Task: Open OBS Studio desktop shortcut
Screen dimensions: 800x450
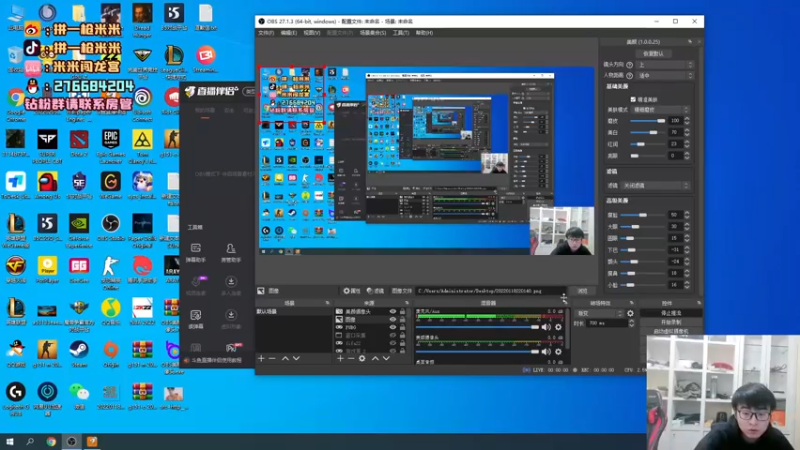Action: tap(111, 228)
